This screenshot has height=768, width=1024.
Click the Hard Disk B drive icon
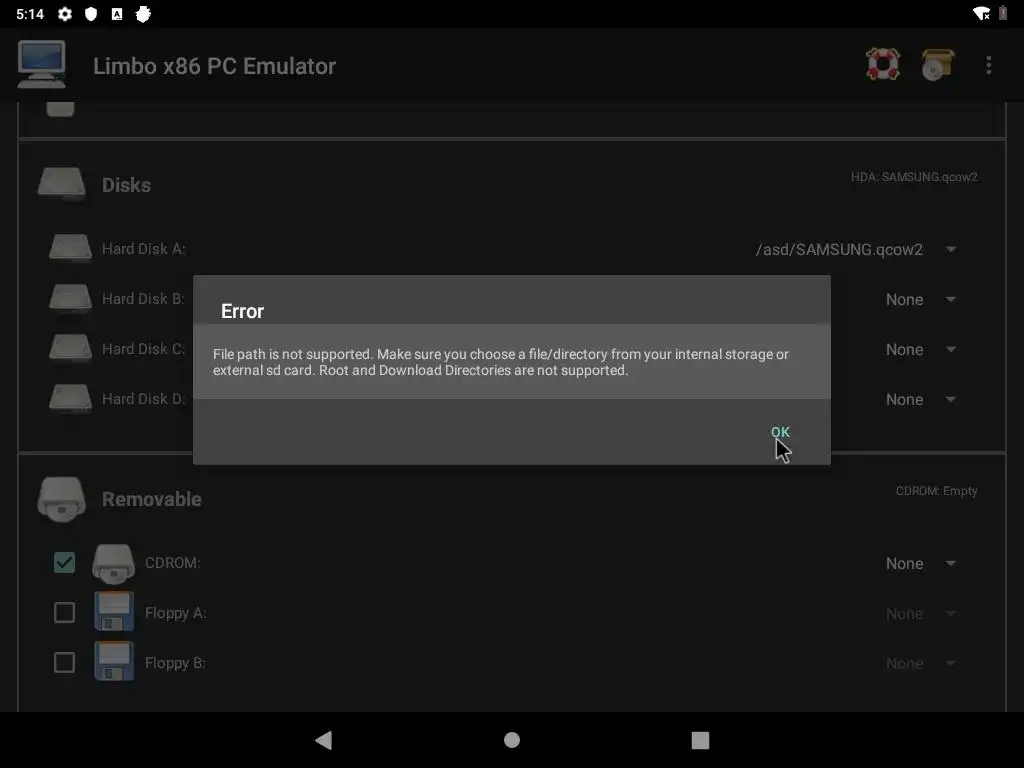pyautogui.click(x=71, y=298)
